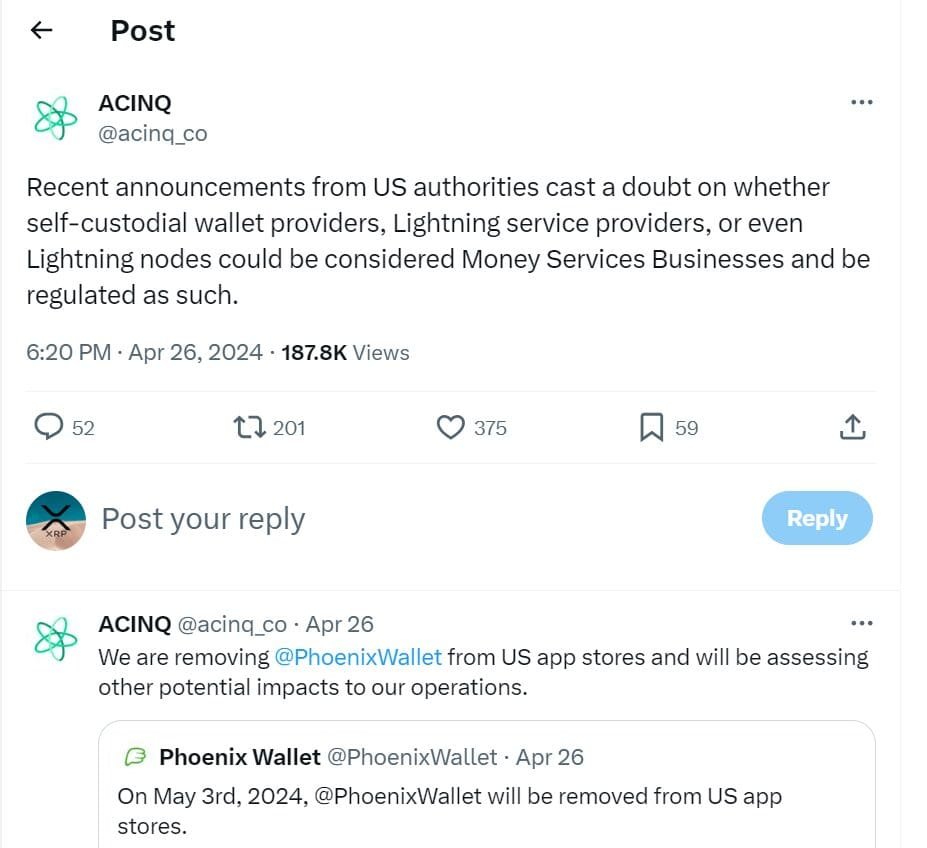The height and width of the screenshot is (848, 927).
Task: Click the reply comment icon
Action: [x=49, y=428]
